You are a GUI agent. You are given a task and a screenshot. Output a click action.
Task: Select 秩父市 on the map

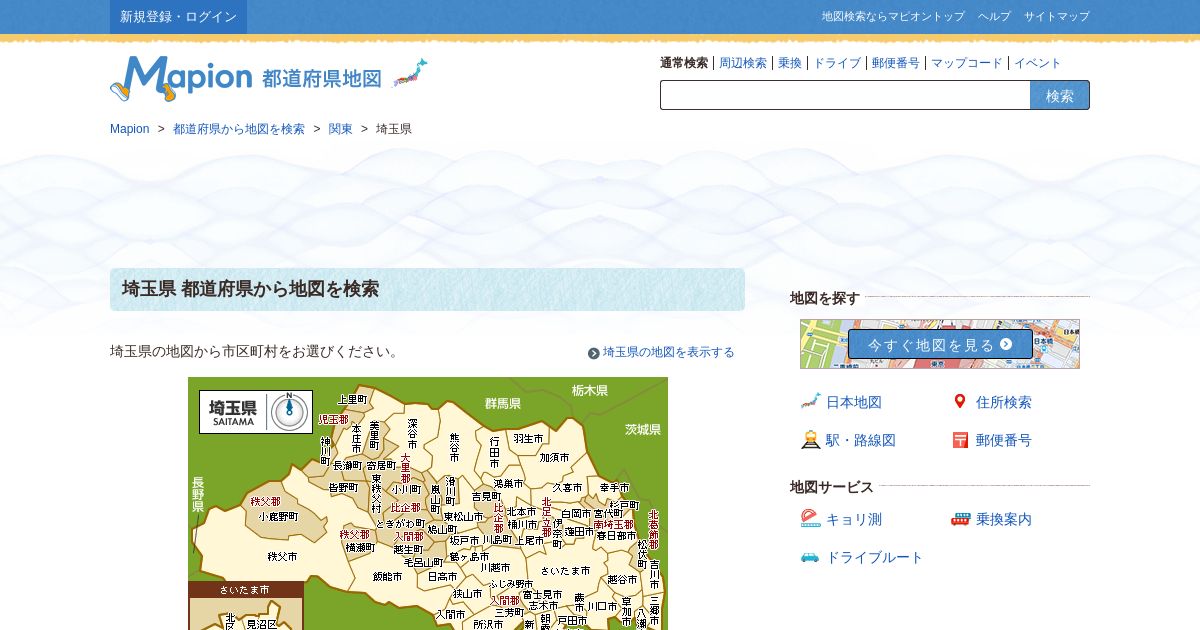pyautogui.click(x=282, y=556)
